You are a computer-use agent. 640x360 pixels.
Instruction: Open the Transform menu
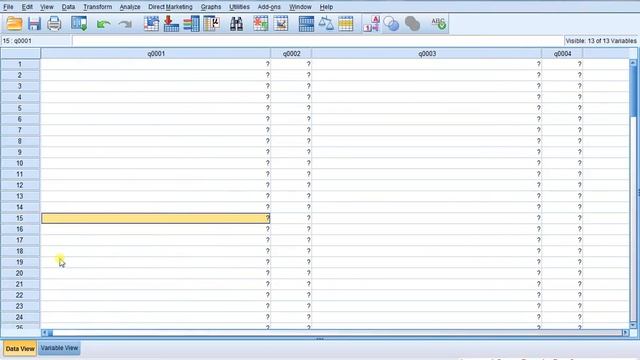click(x=97, y=7)
